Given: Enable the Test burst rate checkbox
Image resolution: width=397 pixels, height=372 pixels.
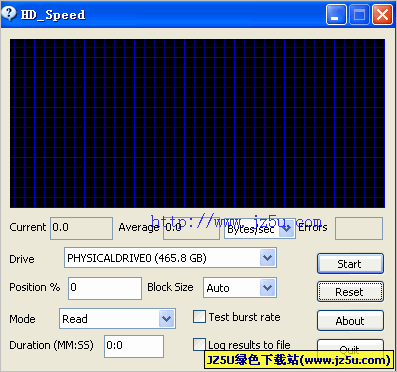Looking at the screenshot, I should tap(199, 317).
